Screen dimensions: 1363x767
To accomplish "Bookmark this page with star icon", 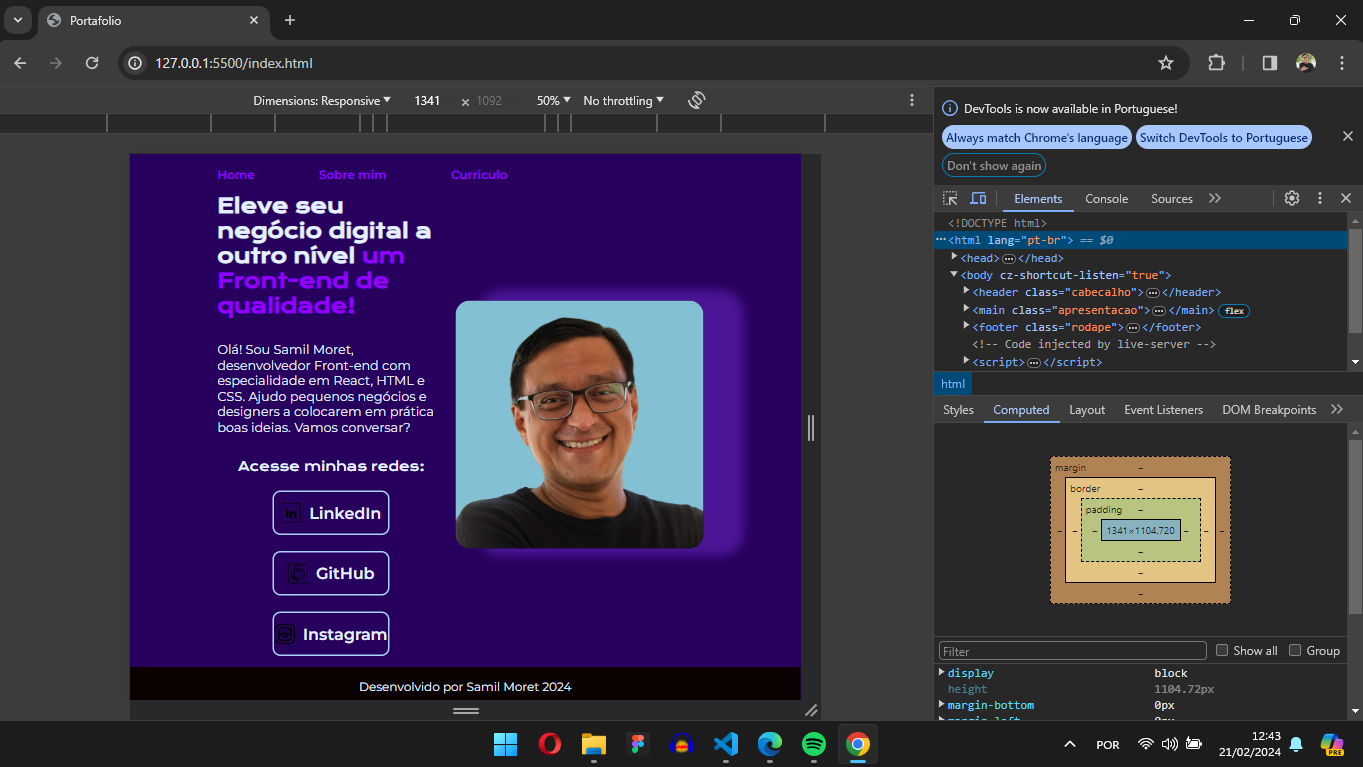I will [1166, 63].
